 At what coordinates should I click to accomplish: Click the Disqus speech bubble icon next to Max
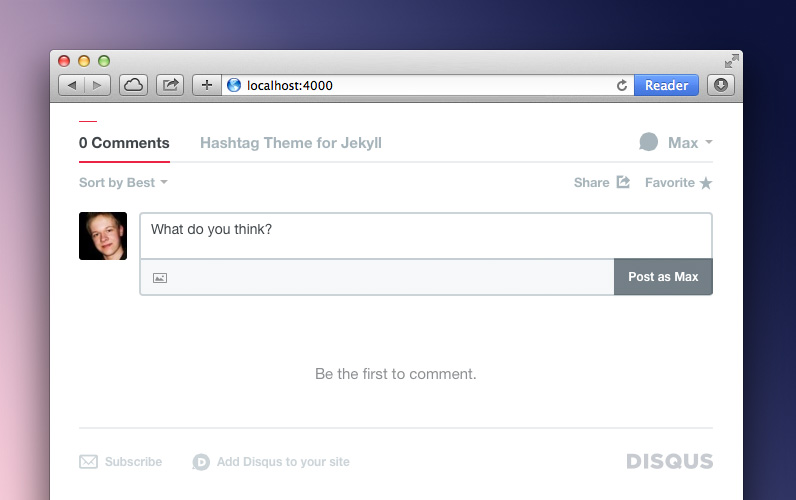[x=648, y=142]
